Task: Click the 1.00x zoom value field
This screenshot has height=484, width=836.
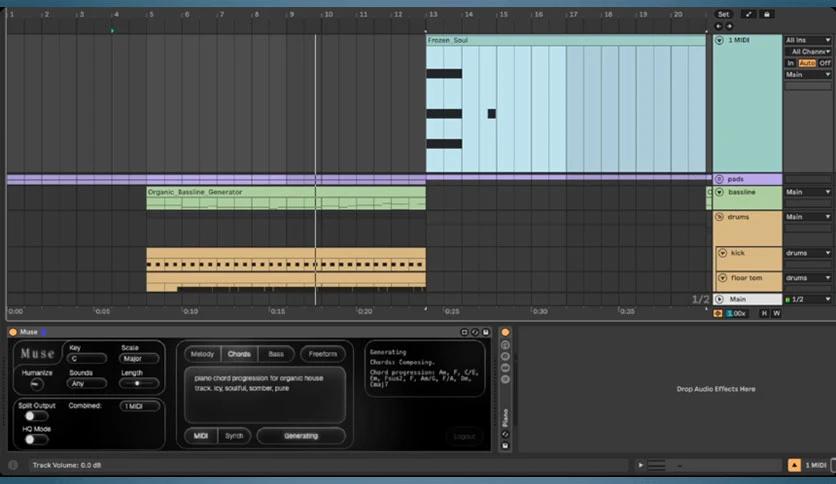Action: coord(736,313)
